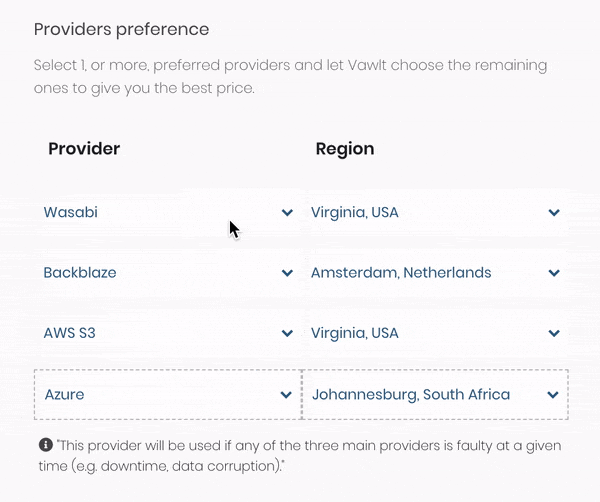Click the chevron beside Amsterdam, Netherlands
The image size is (600, 502).
(x=554, y=273)
